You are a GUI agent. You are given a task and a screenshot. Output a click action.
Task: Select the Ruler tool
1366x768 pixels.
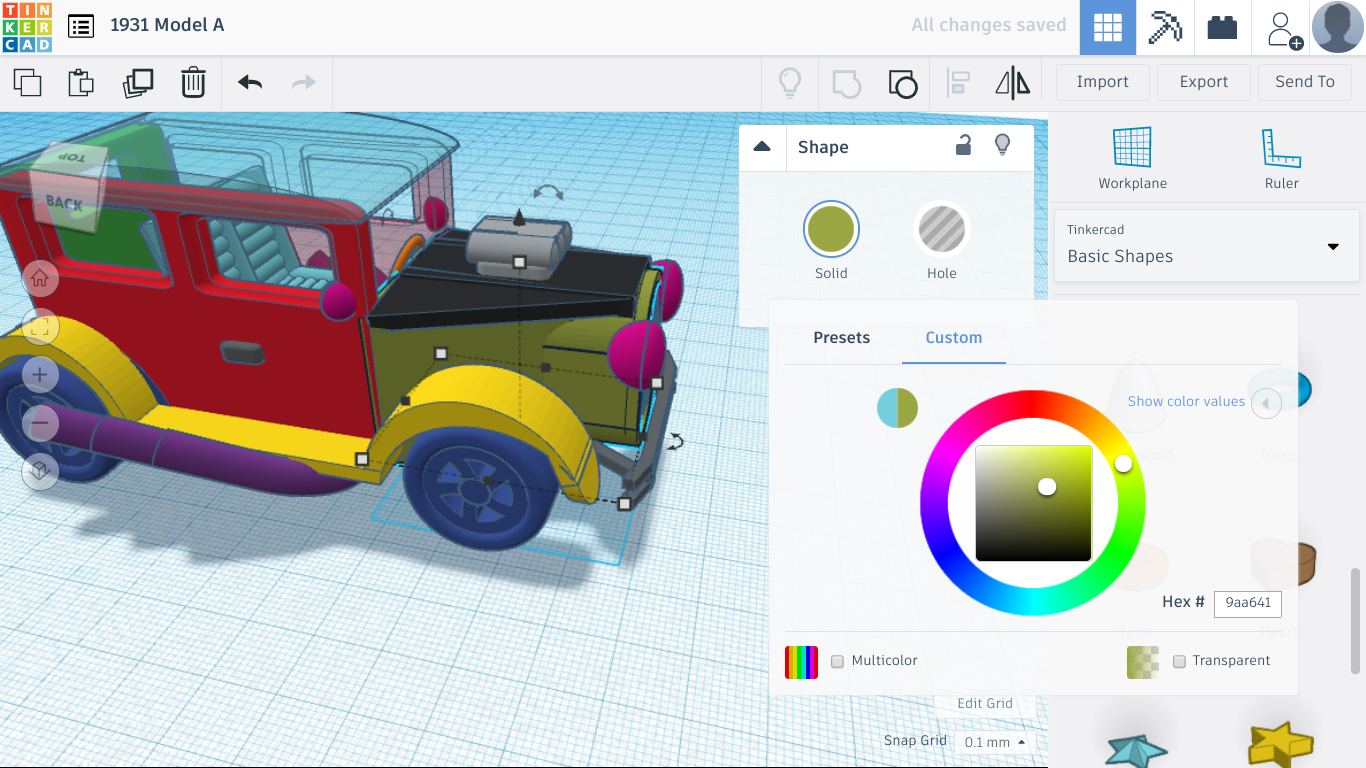1281,156
